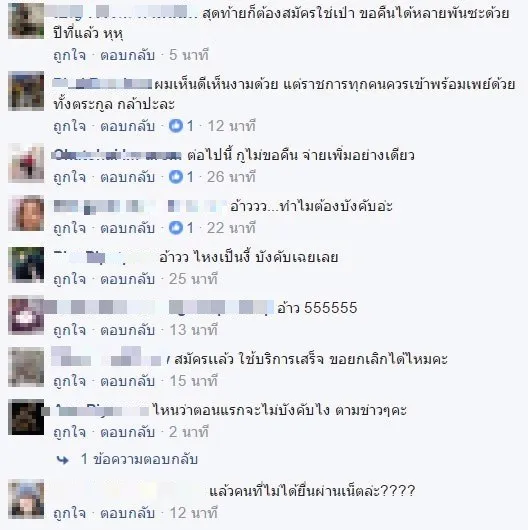Reply to last comment 'แล้วคนที่ไม่ได้ยื่นผ่านเน็ตล่ะ????'
Image resolution: width=528 pixels, height=530 pixels.
tap(127, 513)
